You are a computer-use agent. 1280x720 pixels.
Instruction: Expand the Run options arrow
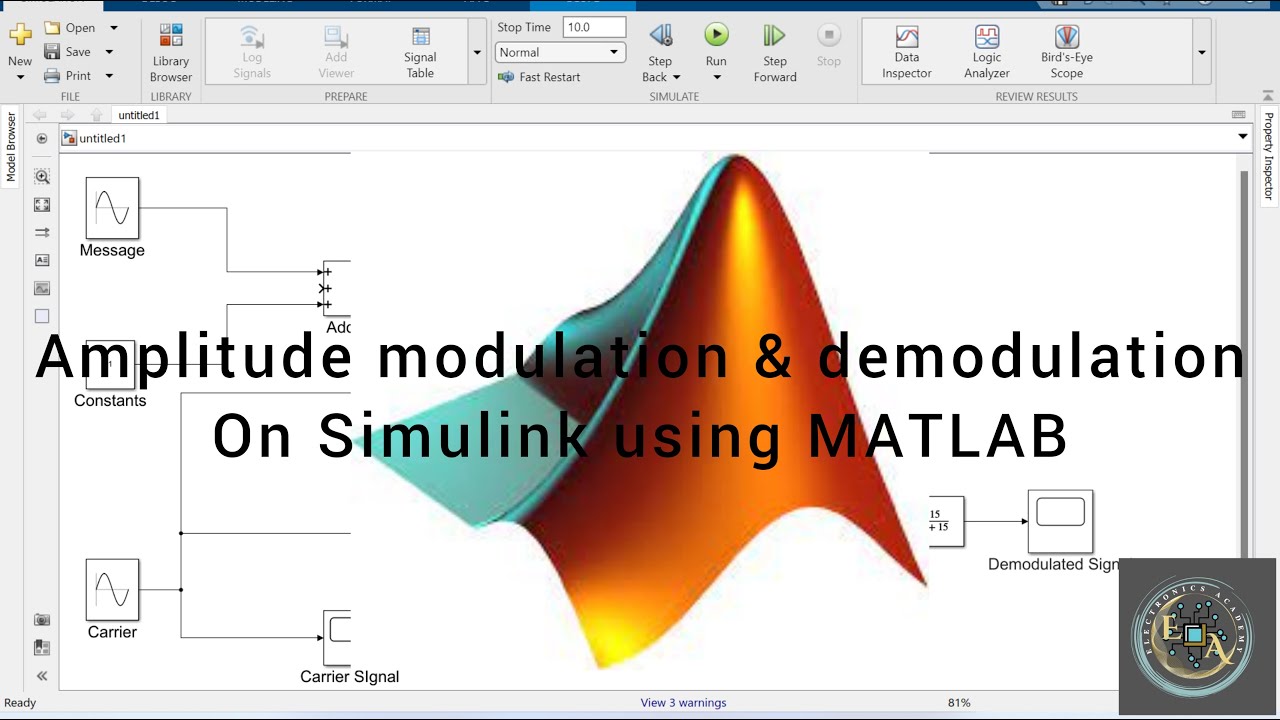[716, 78]
